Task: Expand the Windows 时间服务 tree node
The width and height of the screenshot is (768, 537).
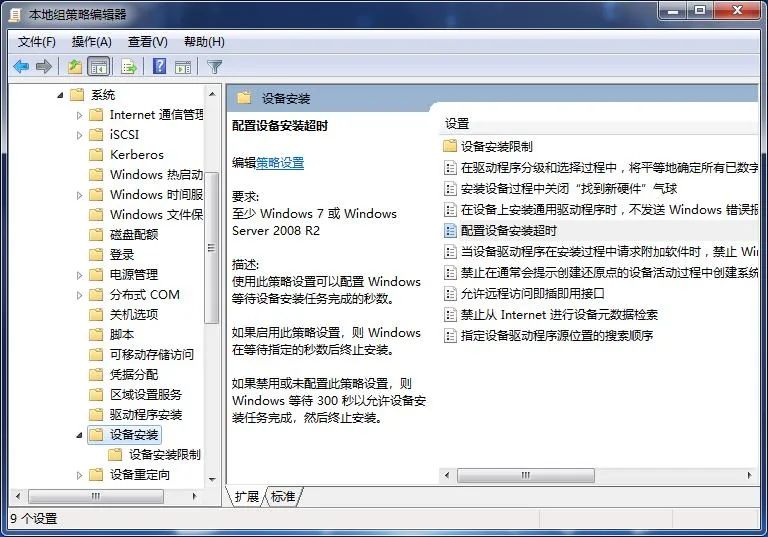Action: pos(79,195)
